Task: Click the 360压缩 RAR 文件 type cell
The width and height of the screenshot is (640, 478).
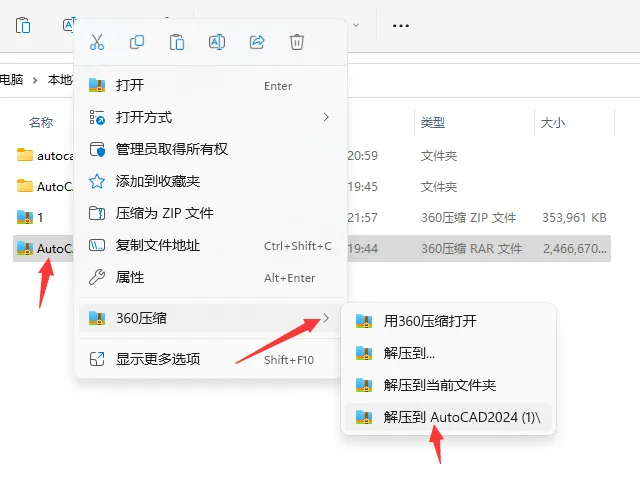Action: click(471, 249)
